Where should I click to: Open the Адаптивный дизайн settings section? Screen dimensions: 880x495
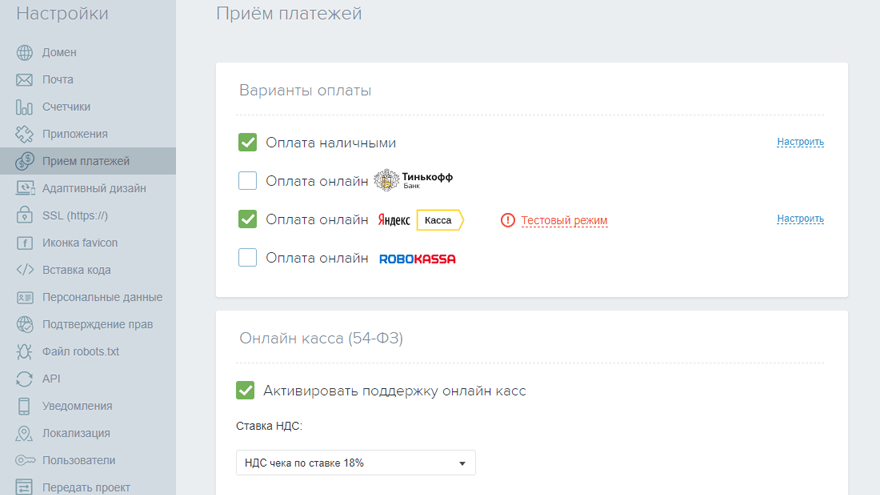click(x=94, y=188)
